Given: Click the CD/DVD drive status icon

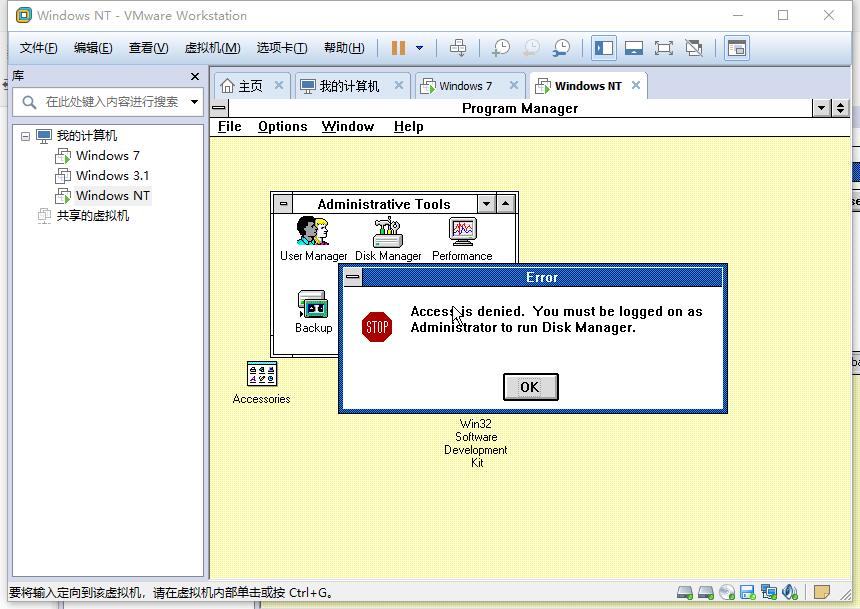Looking at the screenshot, I should tap(727, 593).
